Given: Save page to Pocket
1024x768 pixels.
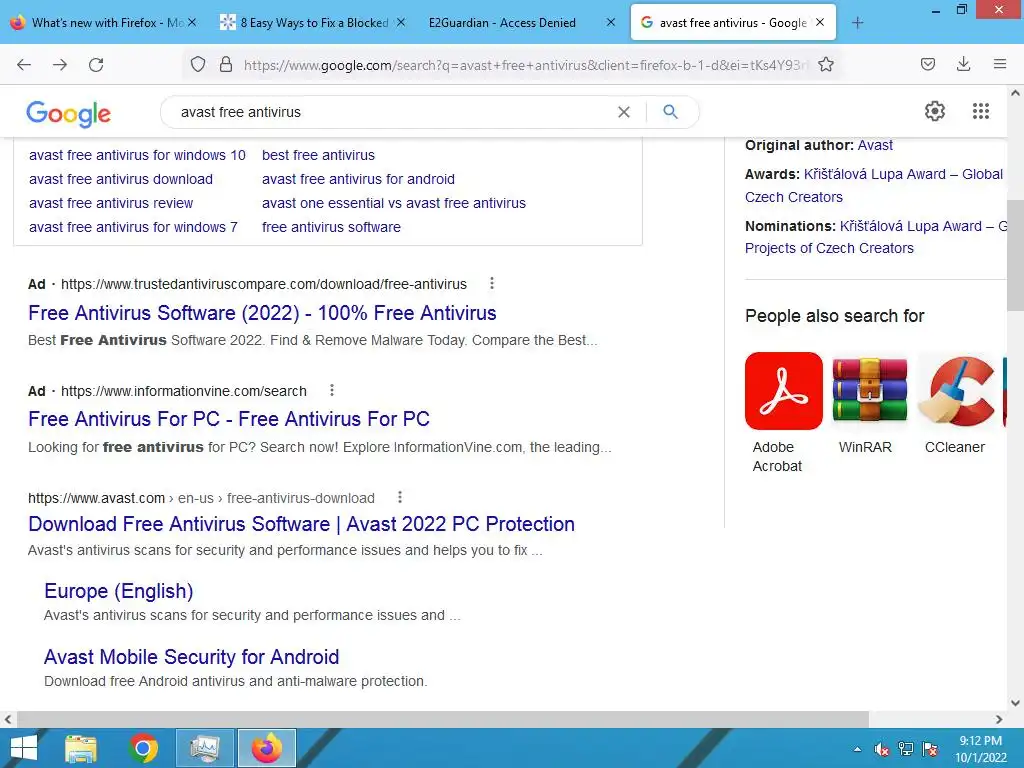Looking at the screenshot, I should pyautogui.click(x=928, y=64).
